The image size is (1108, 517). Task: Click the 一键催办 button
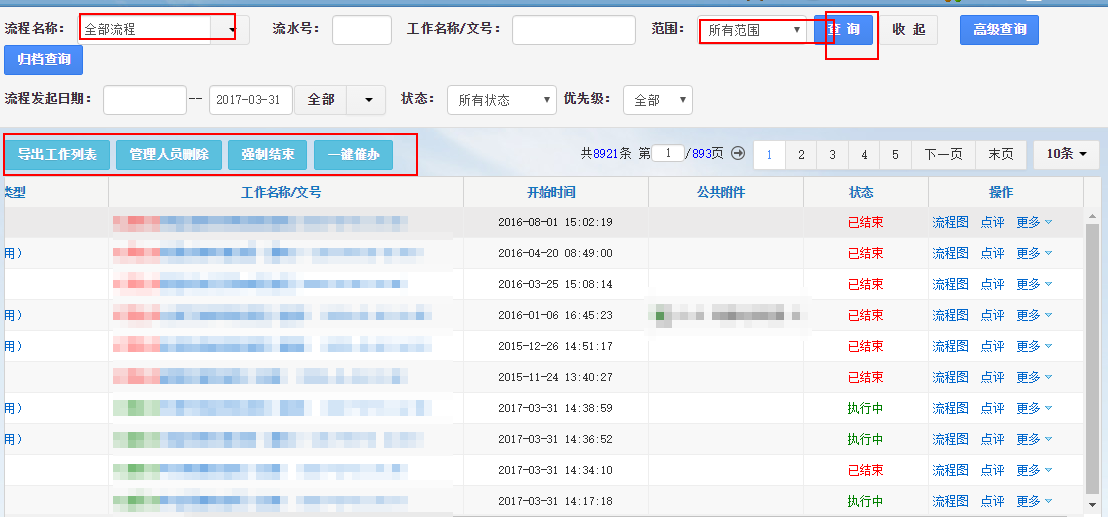(x=353, y=154)
